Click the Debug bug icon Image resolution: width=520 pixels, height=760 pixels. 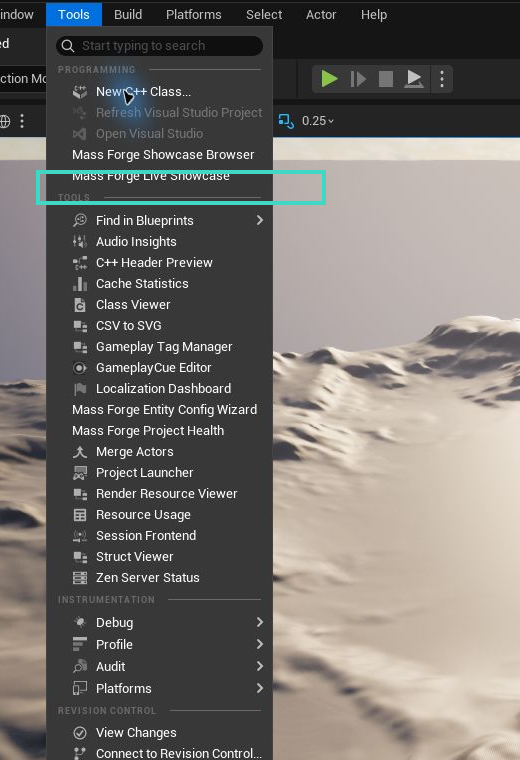point(79,622)
